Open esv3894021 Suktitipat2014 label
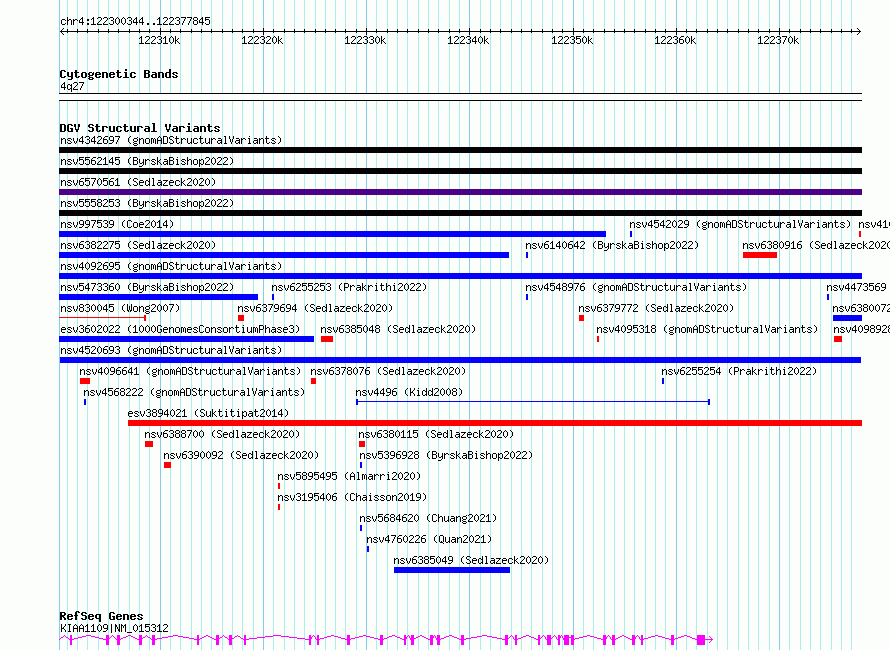890x650 pixels. pyautogui.click(x=208, y=413)
